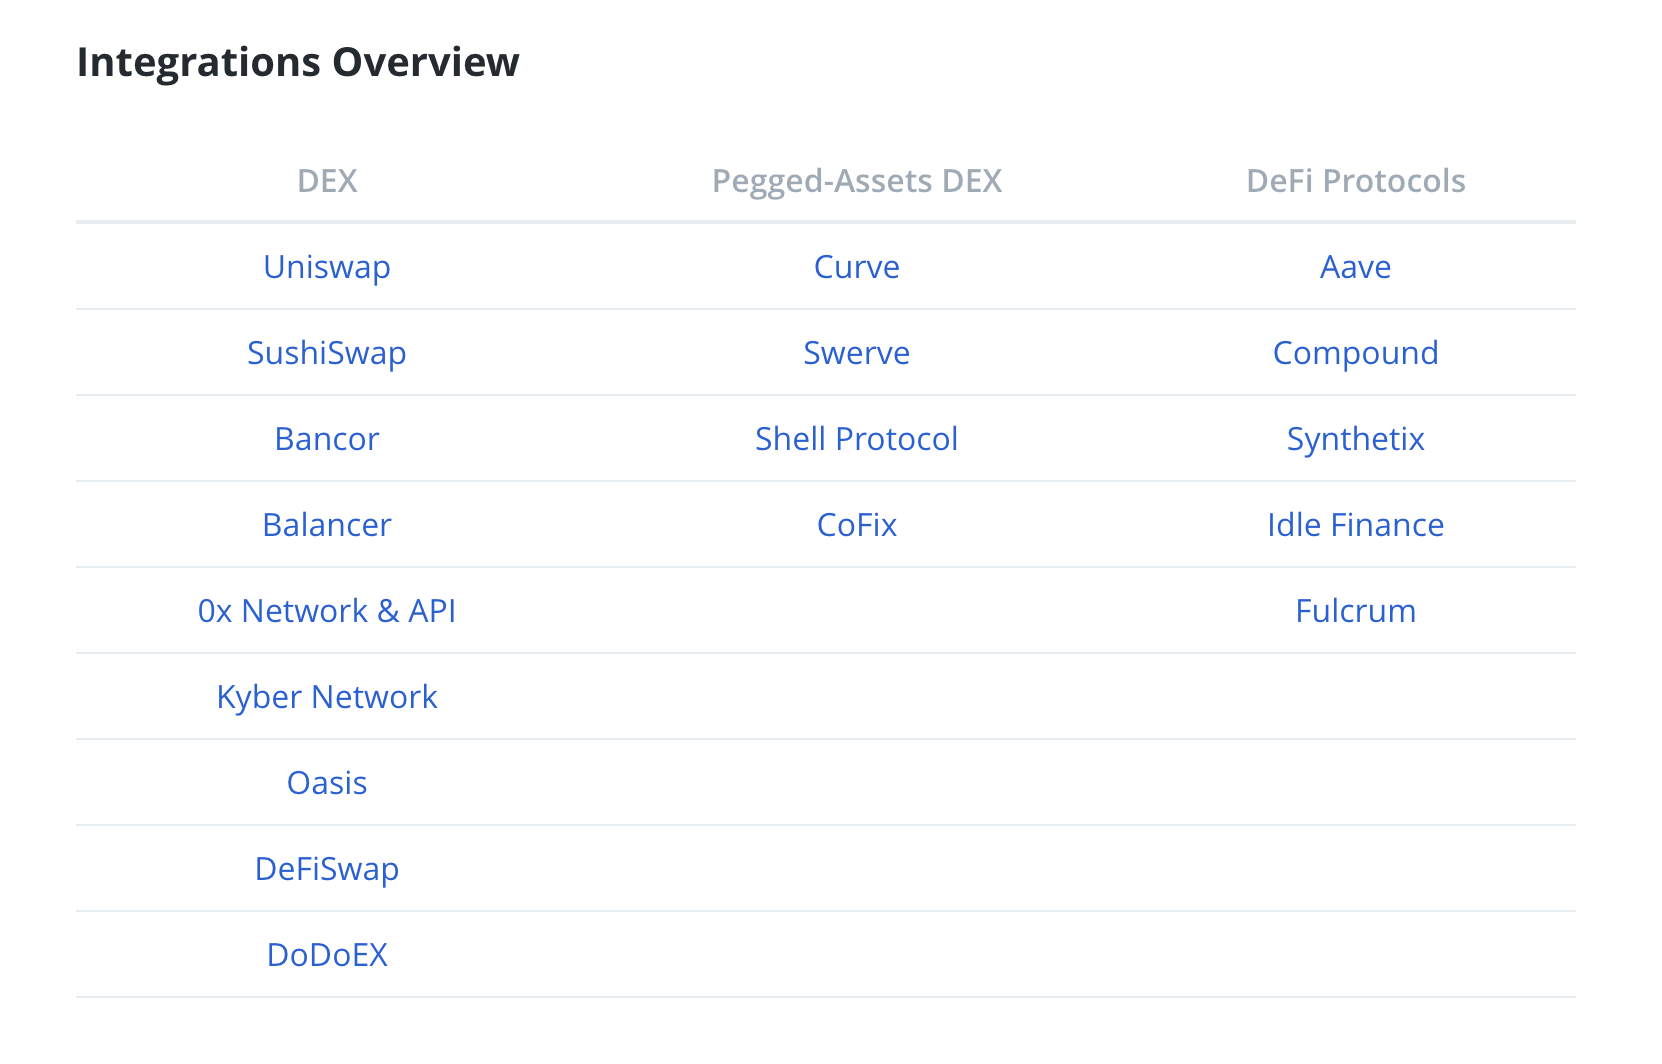Click the Compound link
This screenshot has height=1064, width=1662.
[1356, 353]
